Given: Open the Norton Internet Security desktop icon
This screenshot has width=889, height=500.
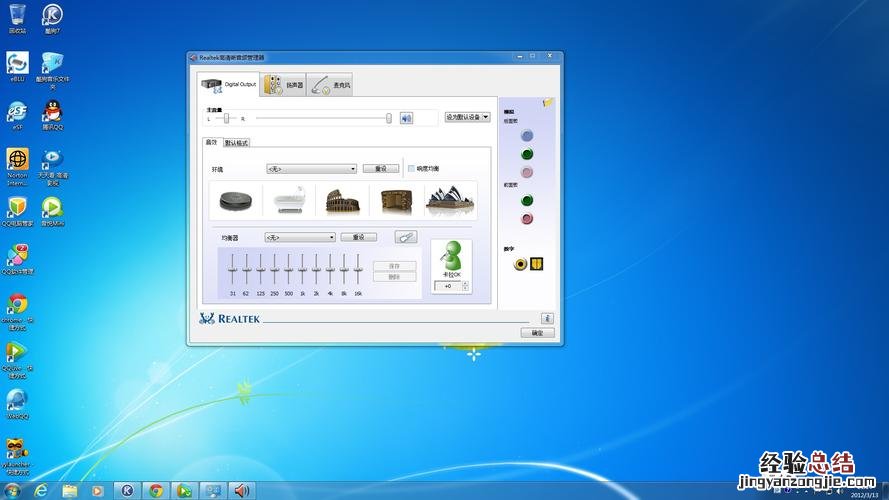Looking at the screenshot, I should tap(18, 160).
